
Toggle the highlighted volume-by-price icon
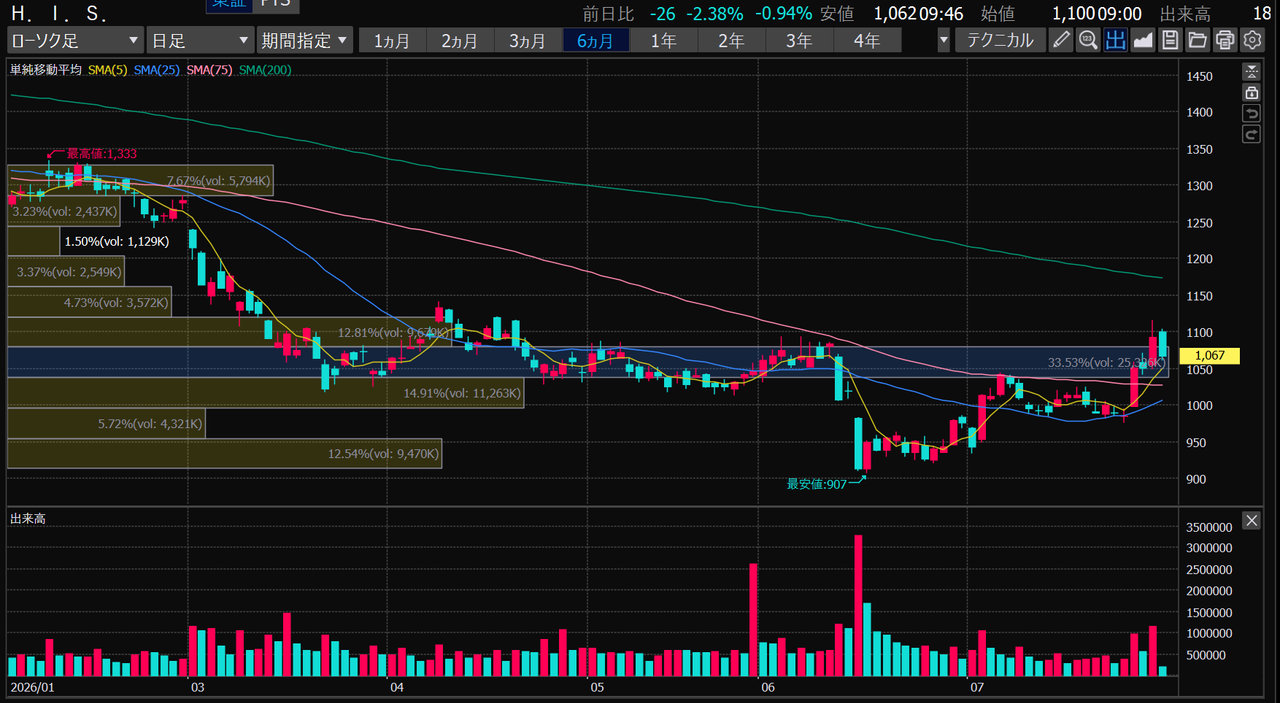coord(1115,40)
